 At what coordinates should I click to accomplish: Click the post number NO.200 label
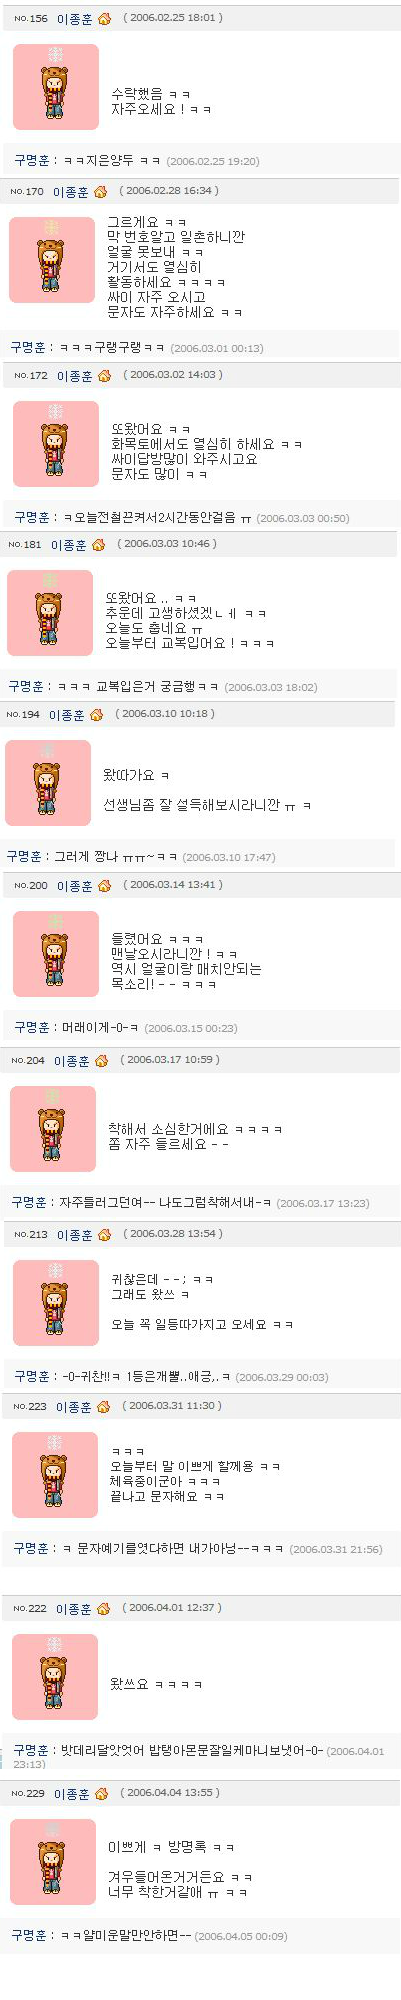pos(31,886)
